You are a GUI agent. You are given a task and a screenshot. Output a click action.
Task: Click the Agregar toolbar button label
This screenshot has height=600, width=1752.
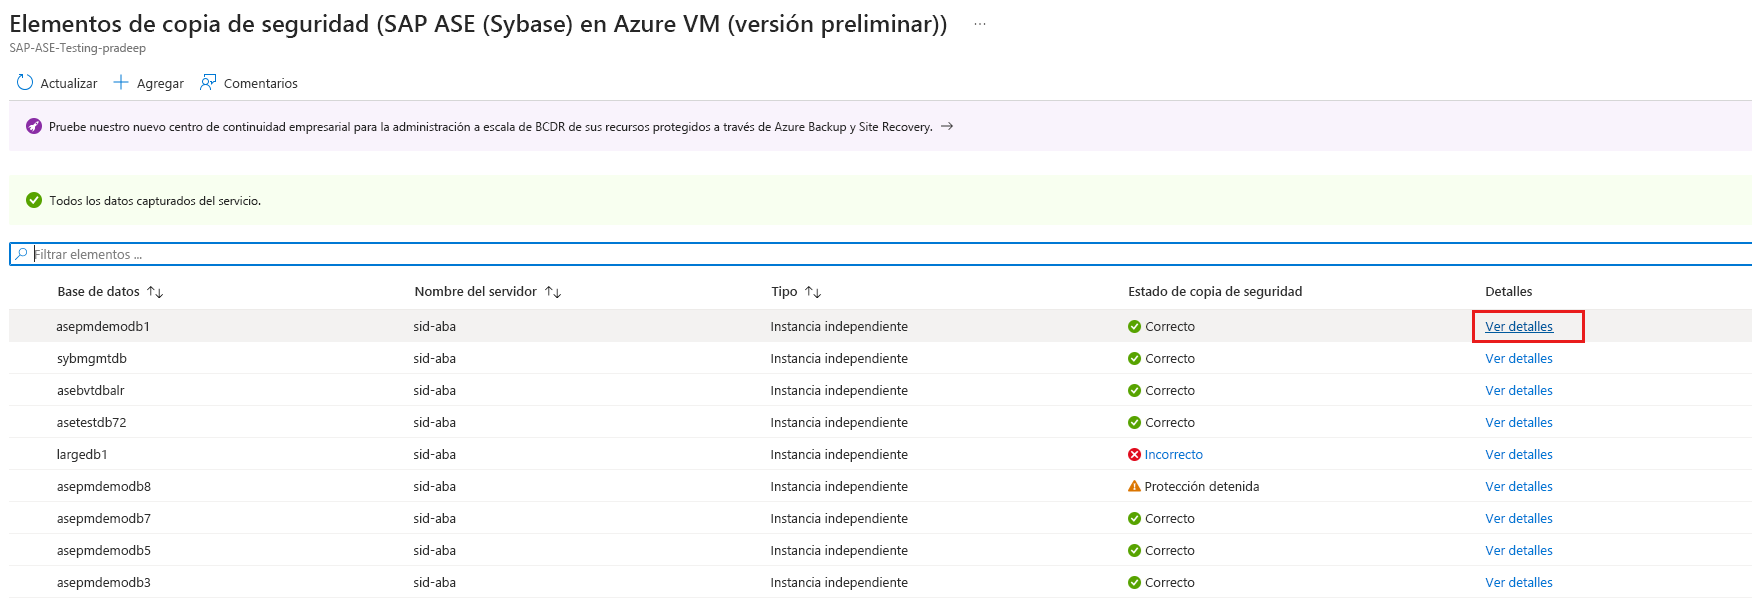[160, 84]
